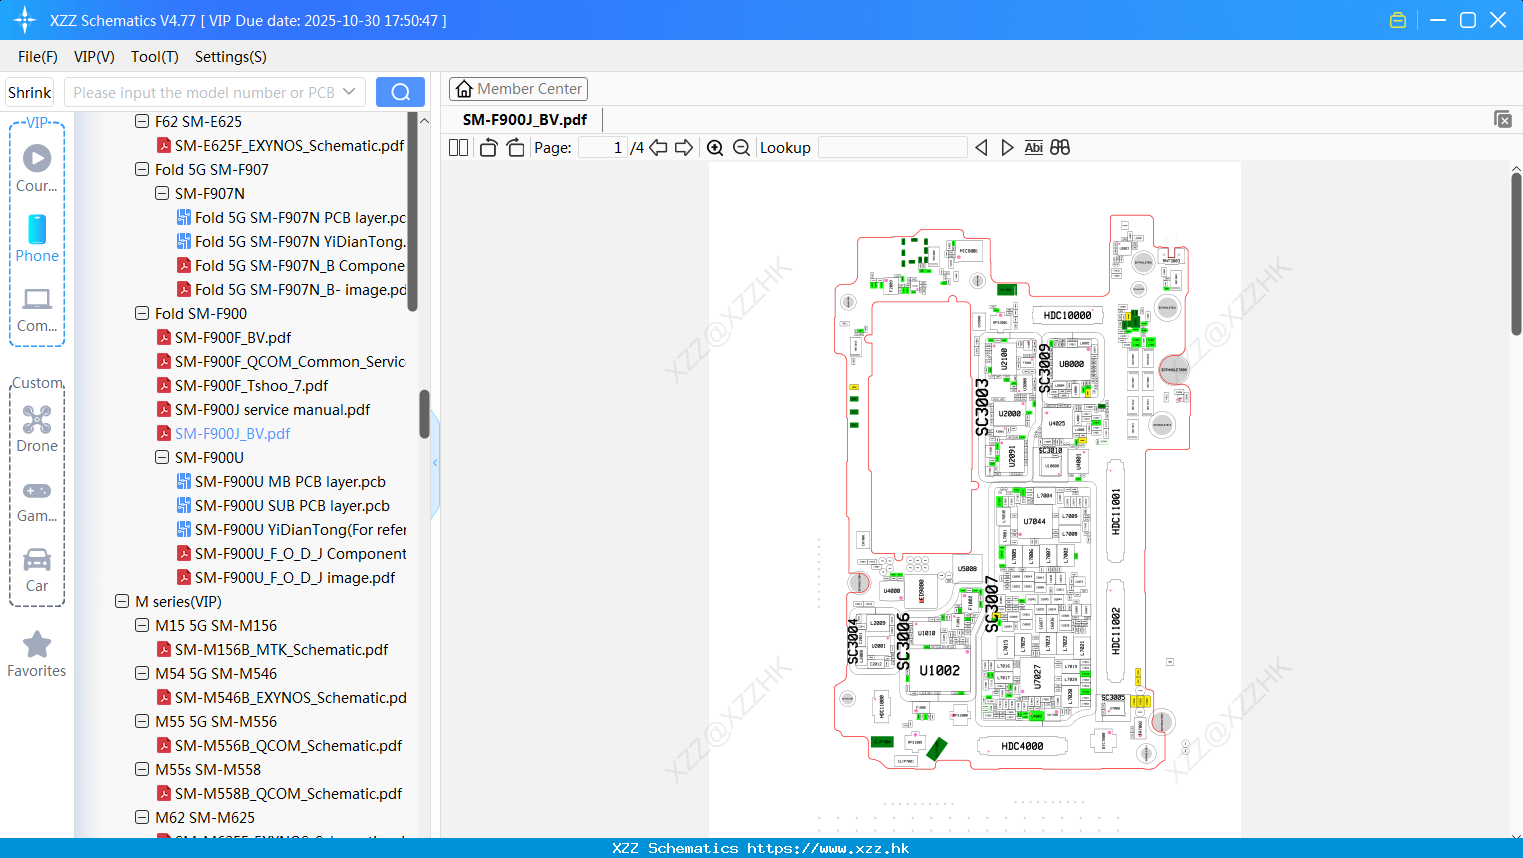The height and width of the screenshot is (858, 1523).
Task: Open the Courses sidebar icon
Action: pyautogui.click(x=37, y=167)
